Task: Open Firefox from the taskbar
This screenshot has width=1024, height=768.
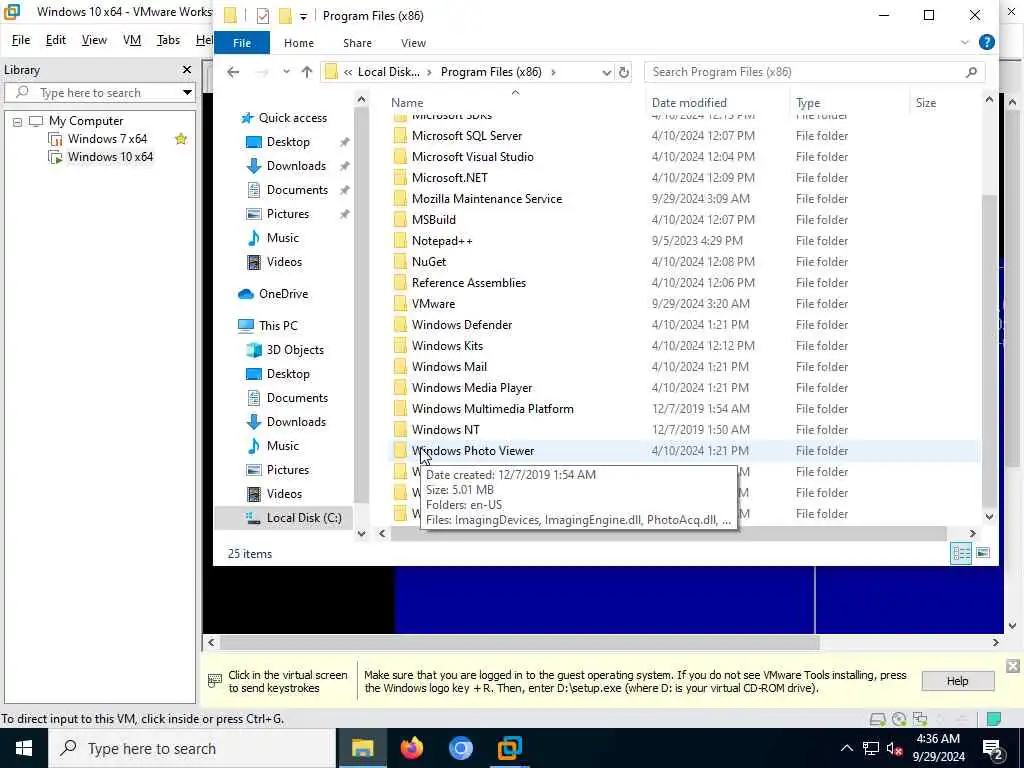Action: coord(411,748)
